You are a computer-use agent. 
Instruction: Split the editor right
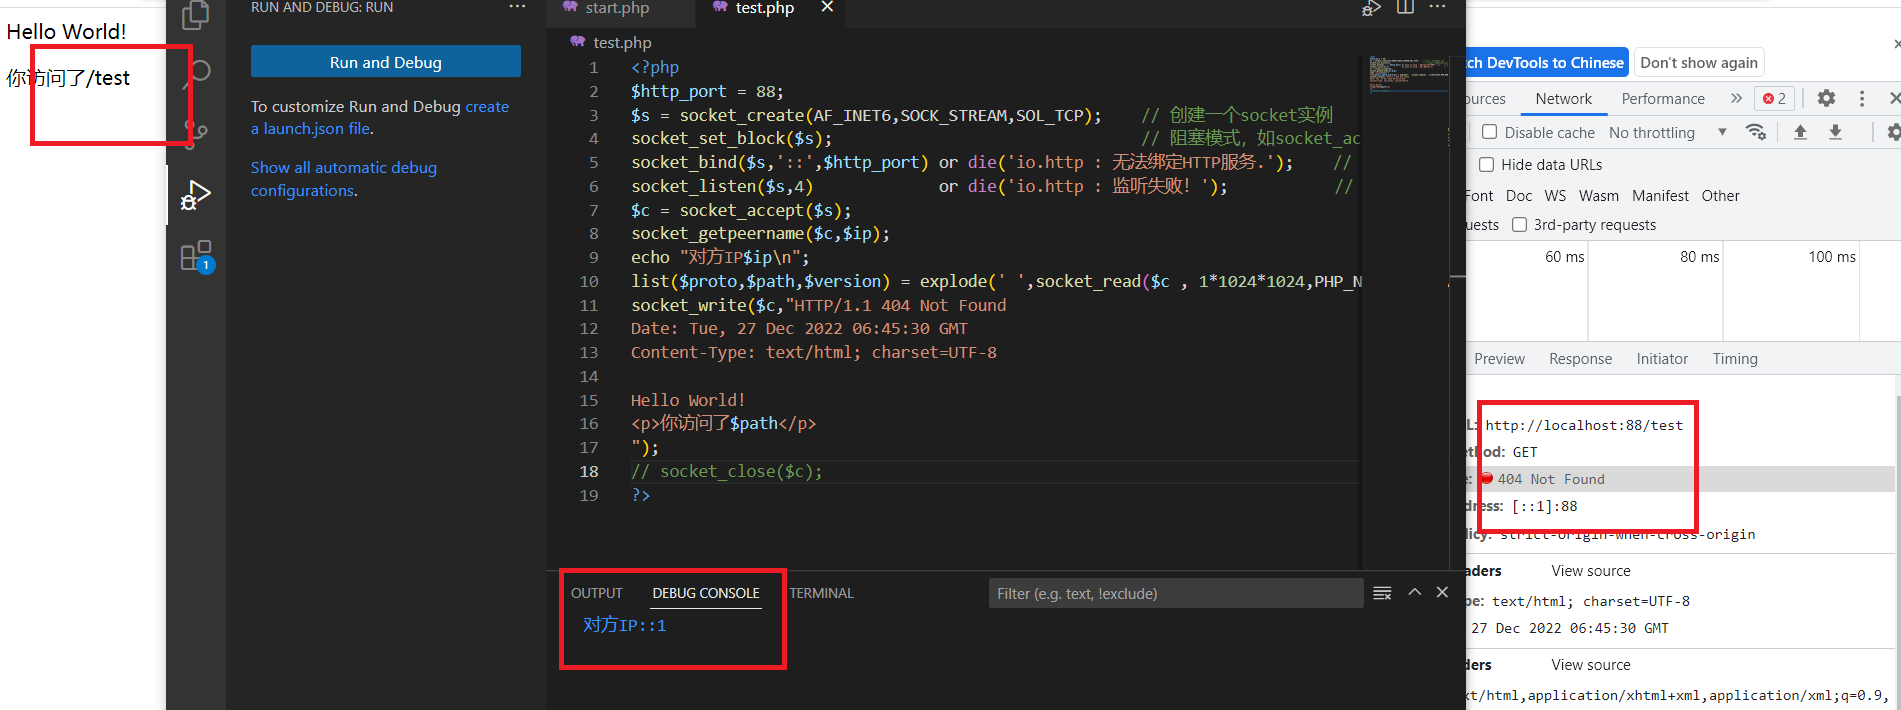pyautogui.click(x=1405, y=7)
